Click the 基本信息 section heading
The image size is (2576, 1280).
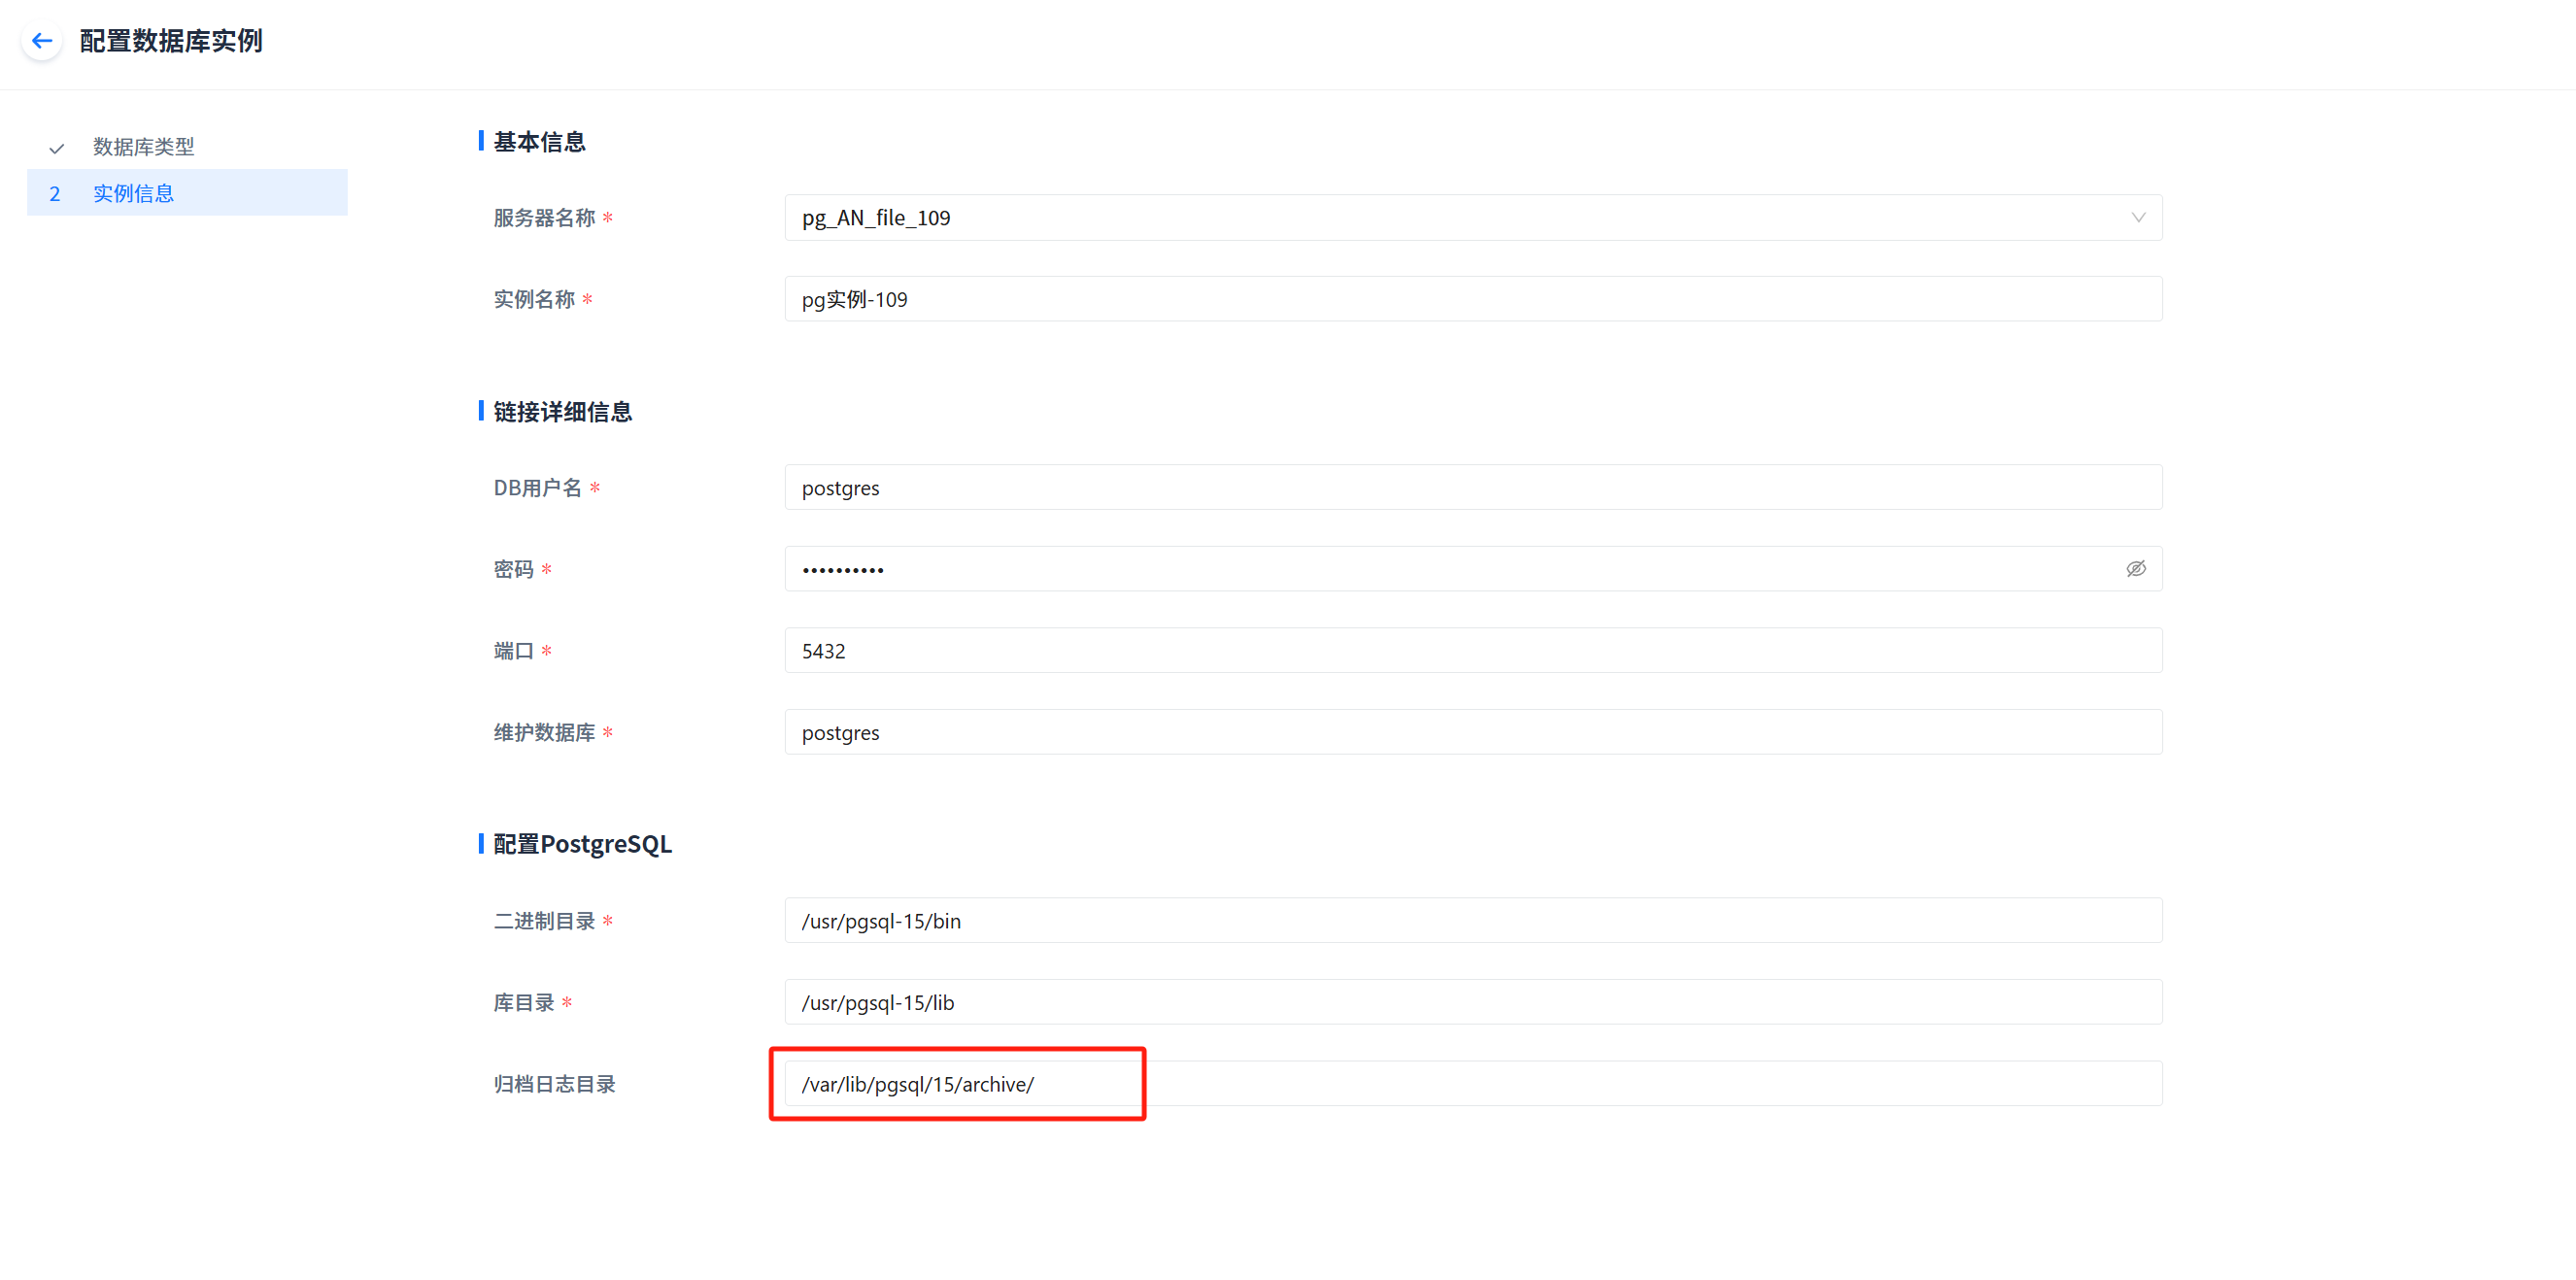(539, 142)
